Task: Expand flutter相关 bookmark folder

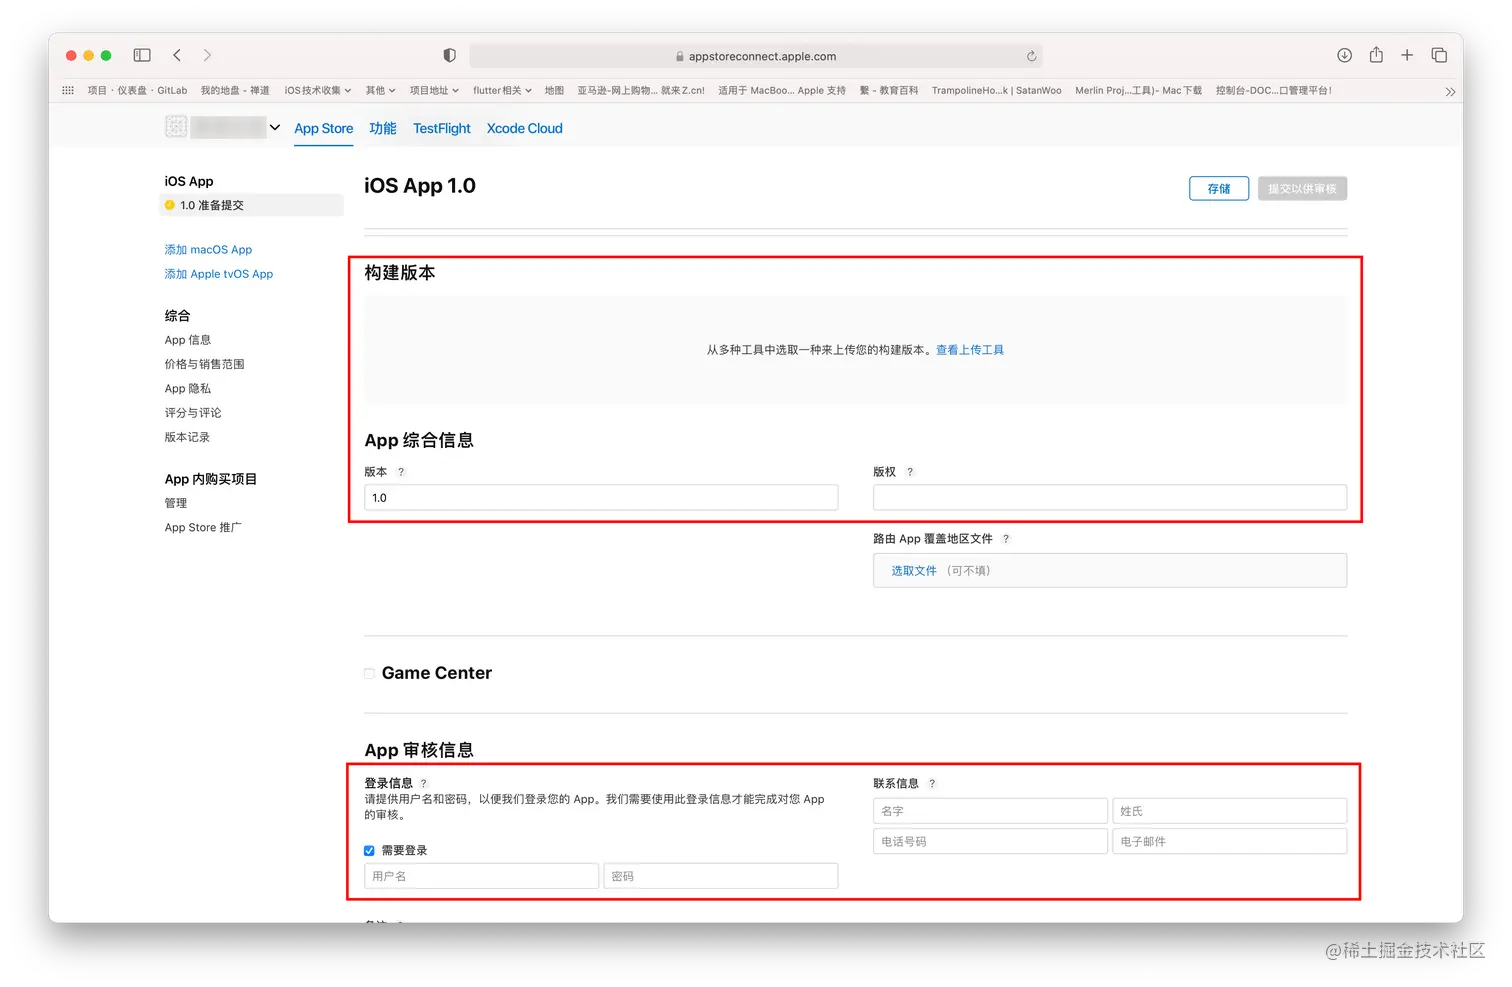Action: tap(502, 90)
